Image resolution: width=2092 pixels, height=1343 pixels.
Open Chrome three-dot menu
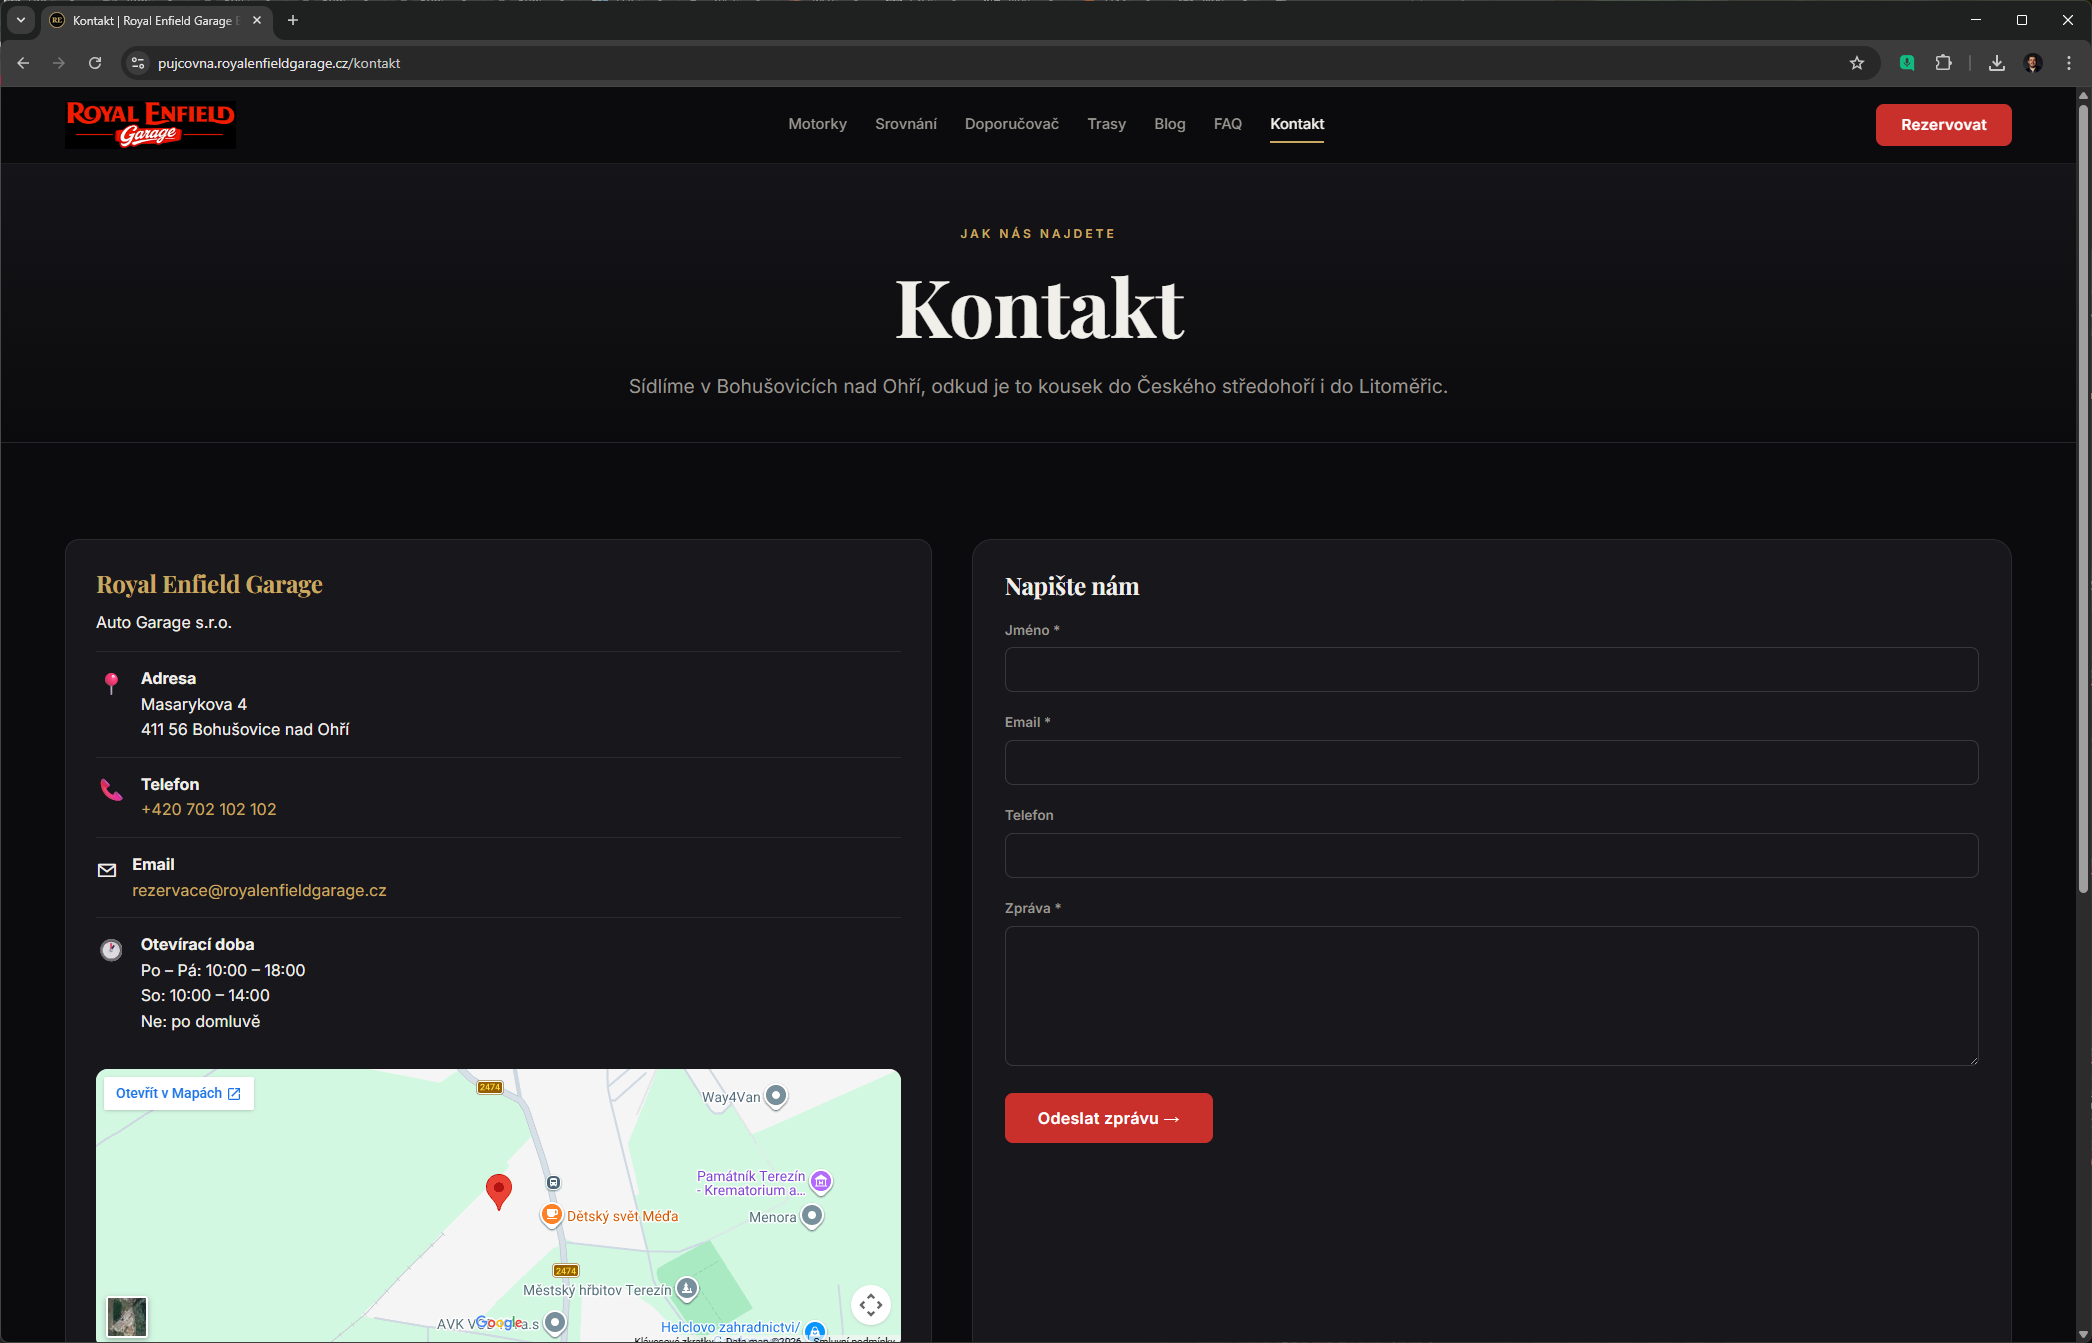tap(2069, 63)
